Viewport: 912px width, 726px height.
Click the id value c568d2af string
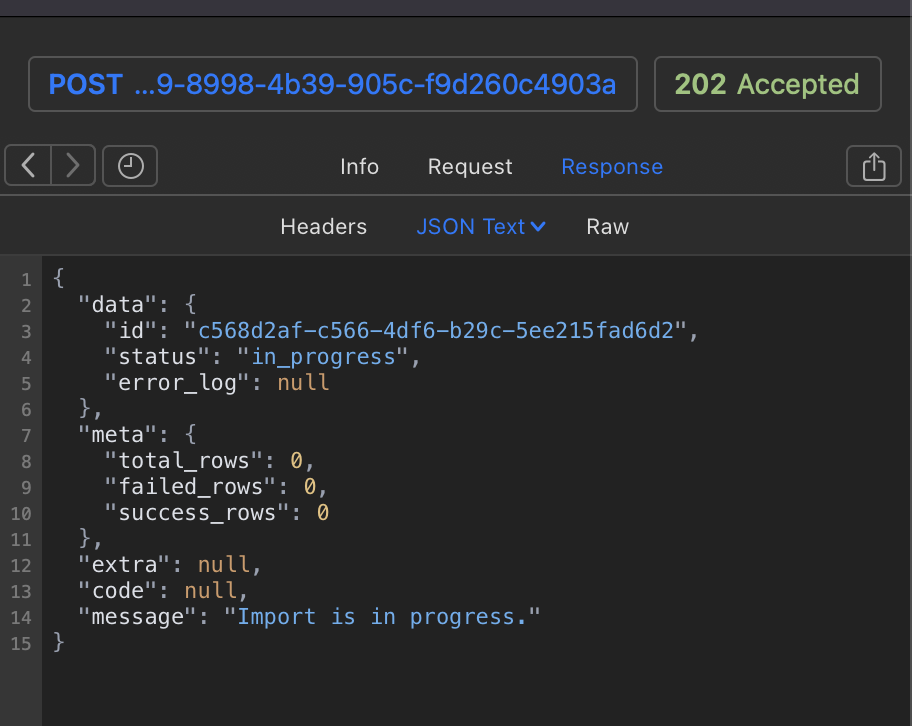click(x=436, y=331)
